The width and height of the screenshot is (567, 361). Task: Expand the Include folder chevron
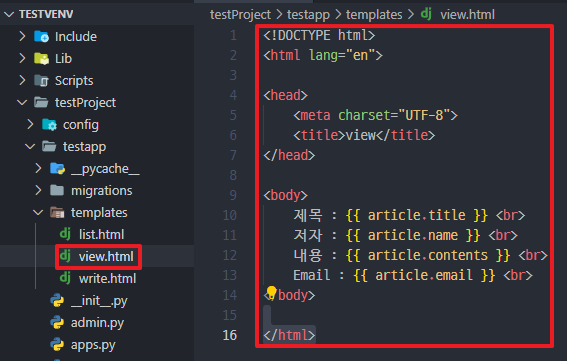point(22,36)
